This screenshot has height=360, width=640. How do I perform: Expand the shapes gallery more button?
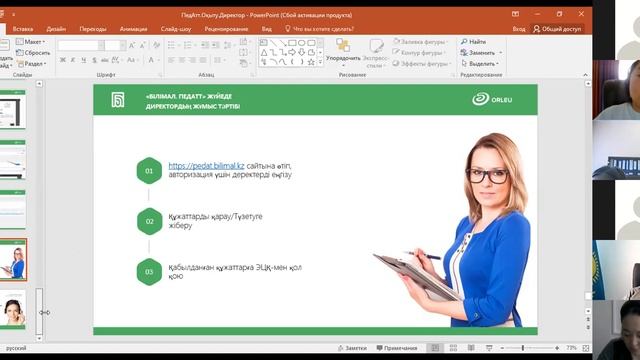coord(320,62)
